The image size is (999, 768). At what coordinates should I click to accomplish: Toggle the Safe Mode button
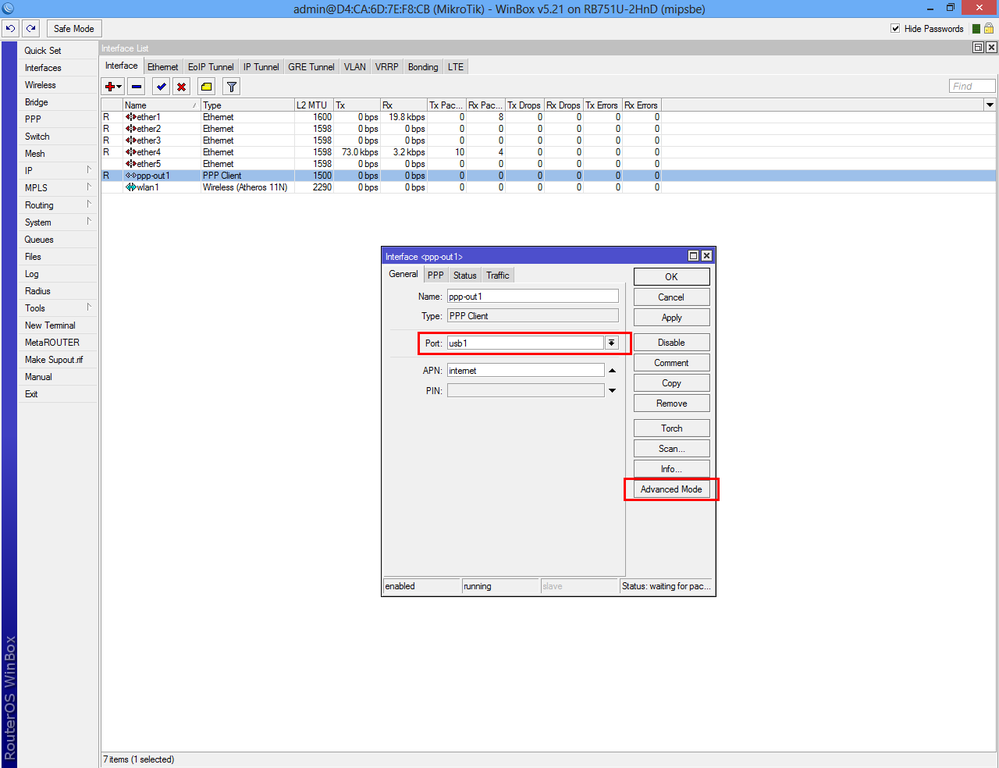[x=74, y=29]
